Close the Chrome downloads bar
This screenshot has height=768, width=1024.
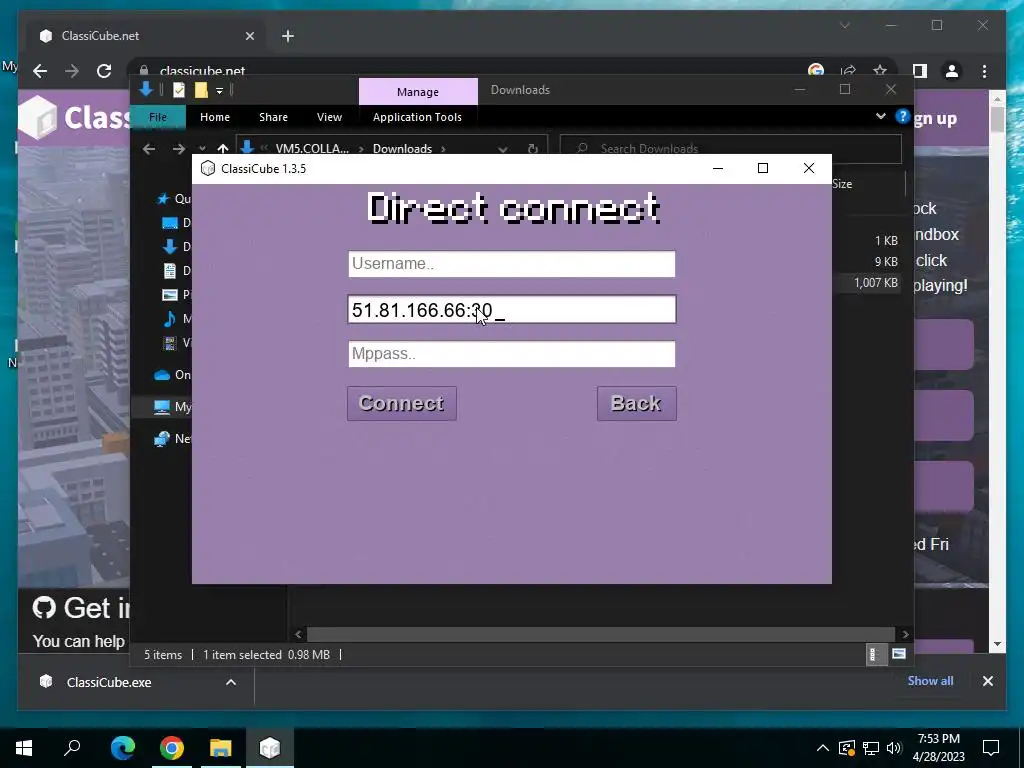987,681
